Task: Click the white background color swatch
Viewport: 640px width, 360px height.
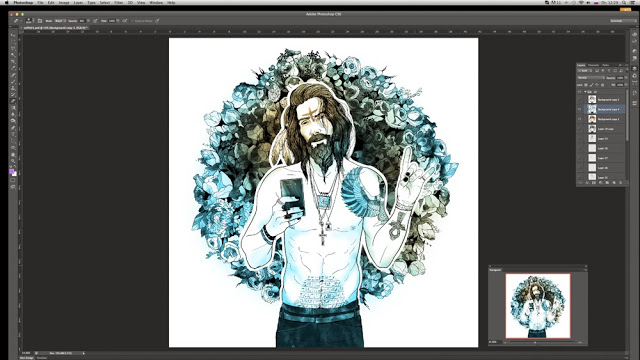Action: [x=15, y=175]
